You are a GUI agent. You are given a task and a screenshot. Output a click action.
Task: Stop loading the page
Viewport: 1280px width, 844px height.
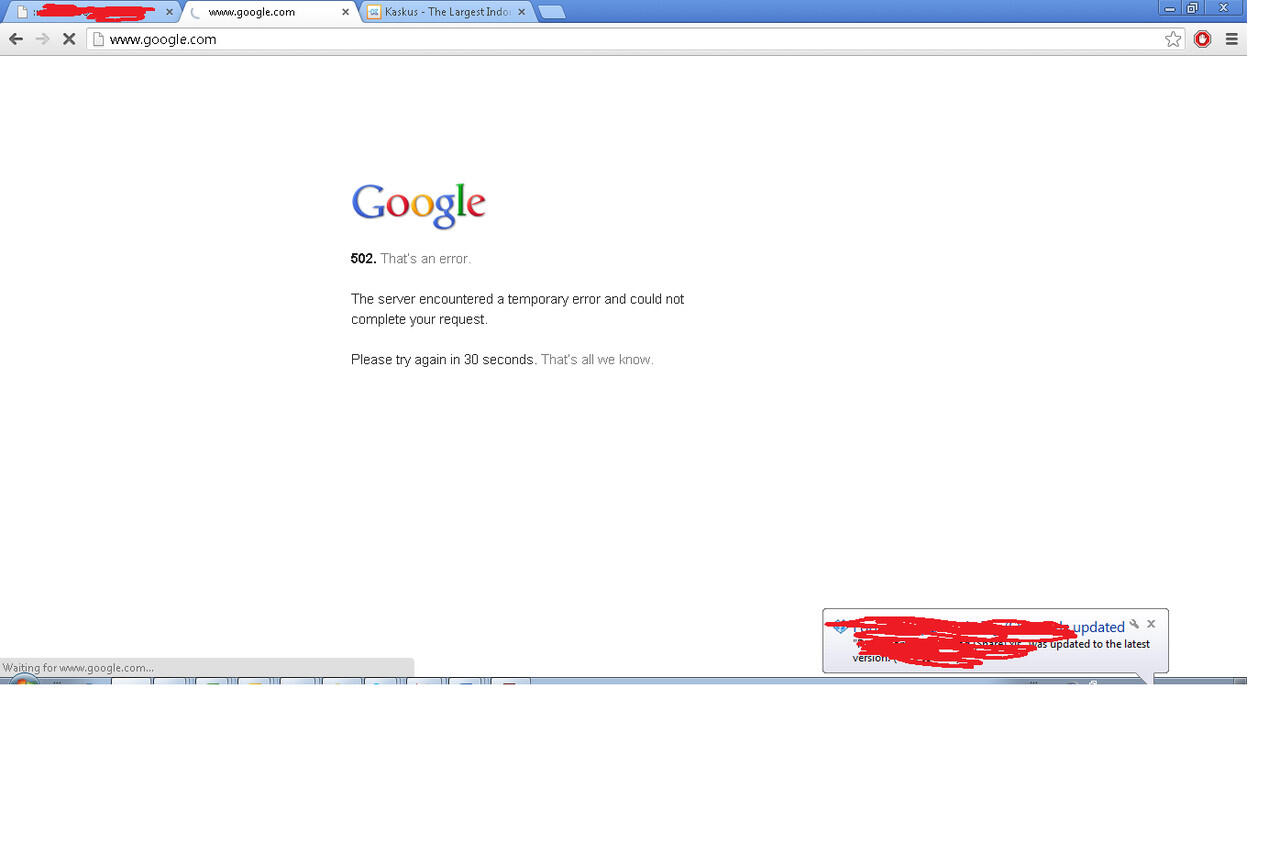(x=69, y=39)
